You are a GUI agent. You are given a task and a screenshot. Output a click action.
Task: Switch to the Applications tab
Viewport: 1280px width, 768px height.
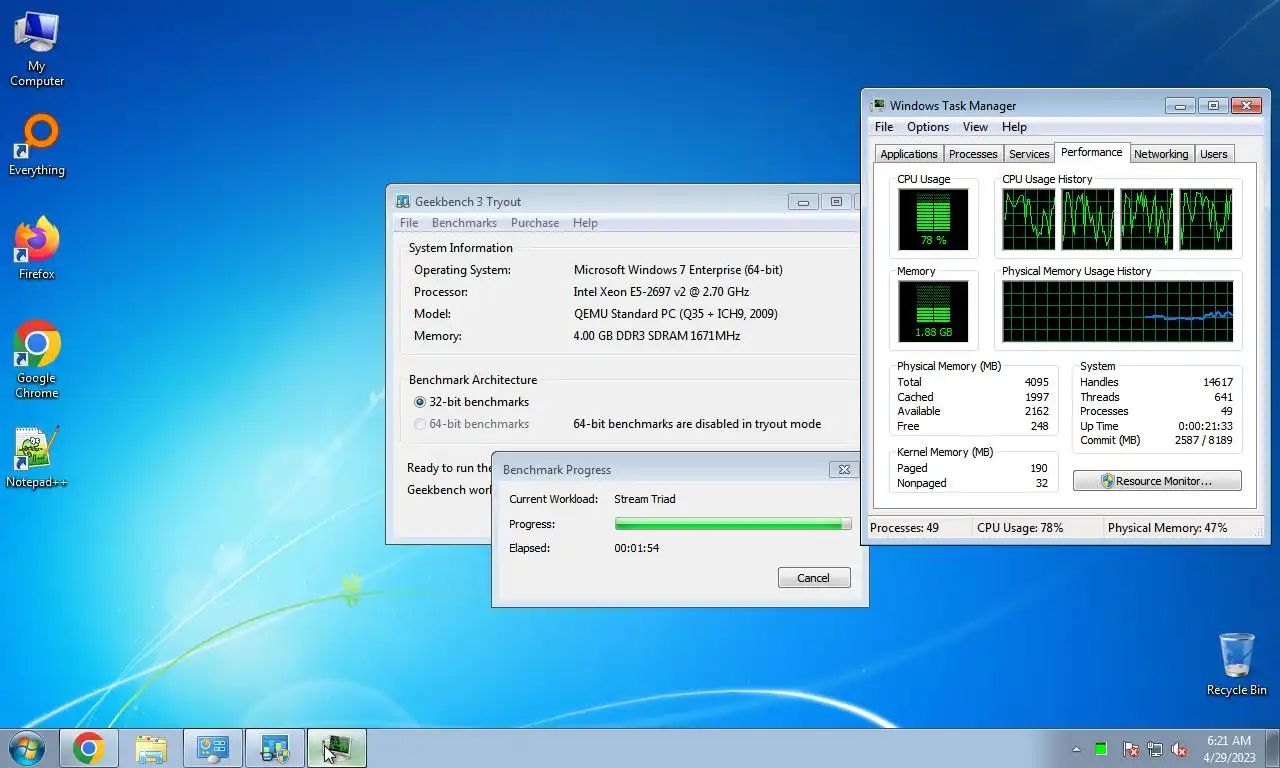pyautogui.click(x=909, y=154)
